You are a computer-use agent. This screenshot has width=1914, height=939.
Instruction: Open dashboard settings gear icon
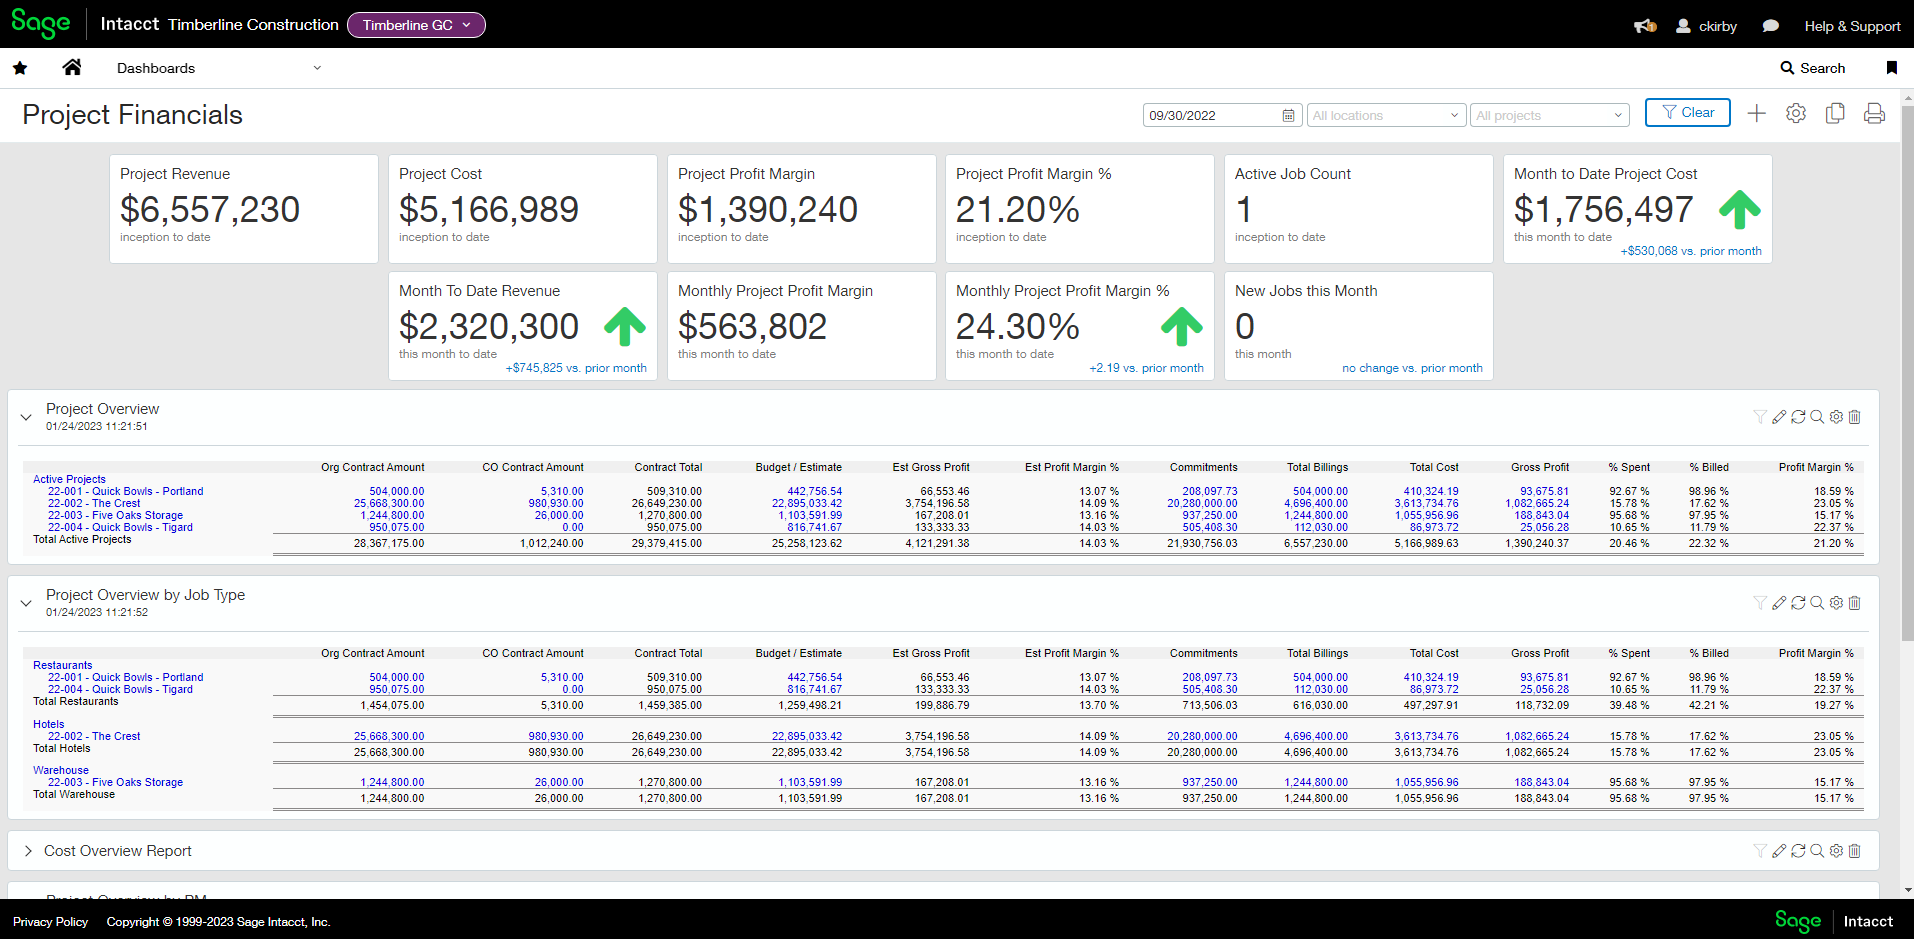(1796, 114)
